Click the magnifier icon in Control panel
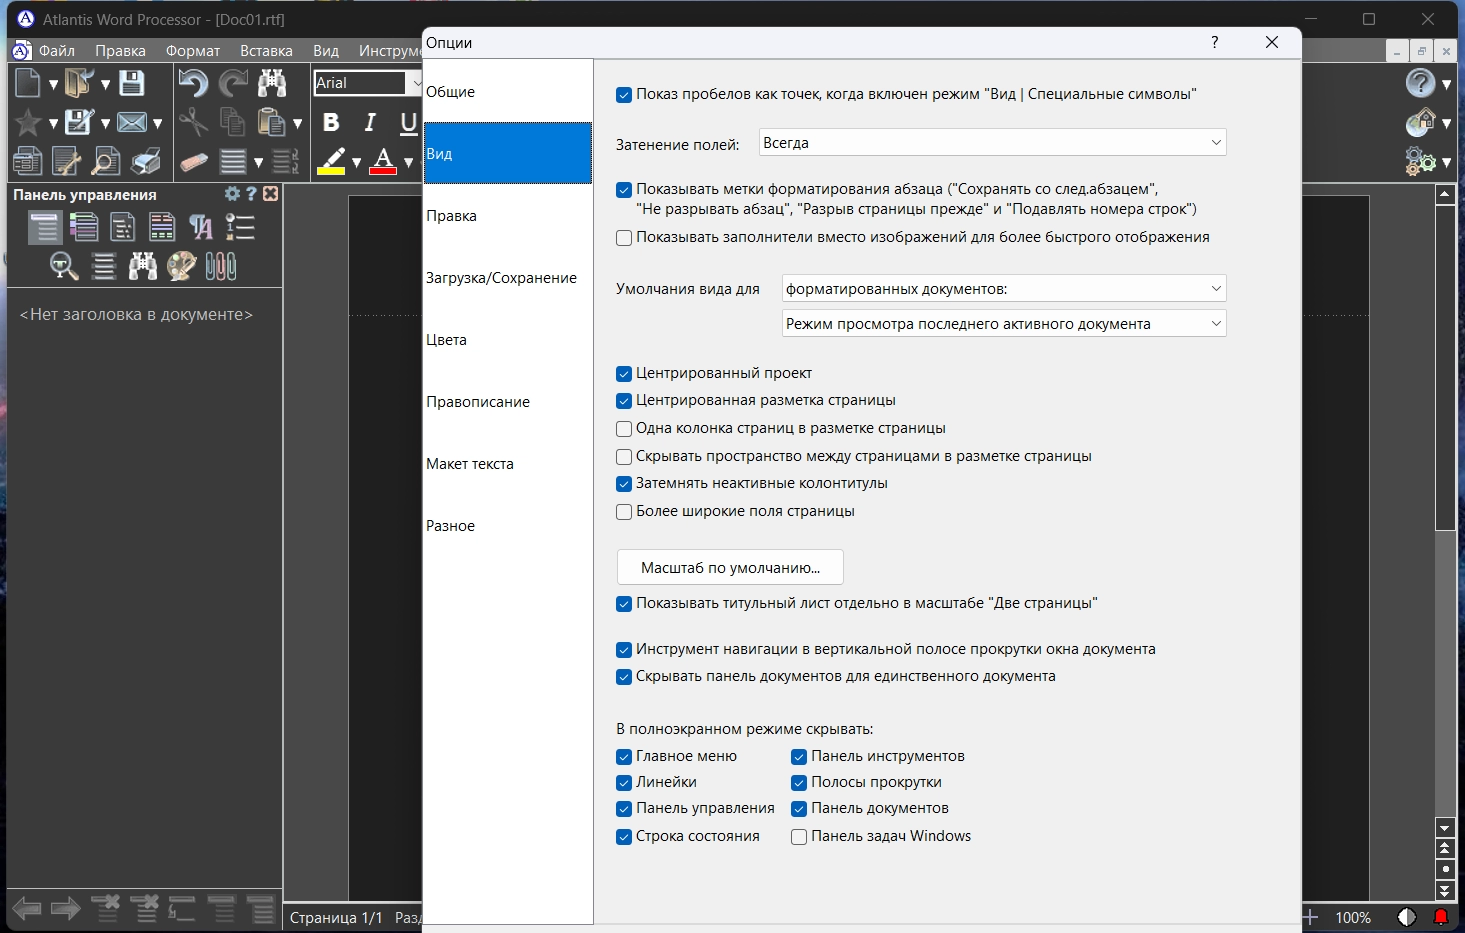The image size is (1465, 933). pos(64,266)
